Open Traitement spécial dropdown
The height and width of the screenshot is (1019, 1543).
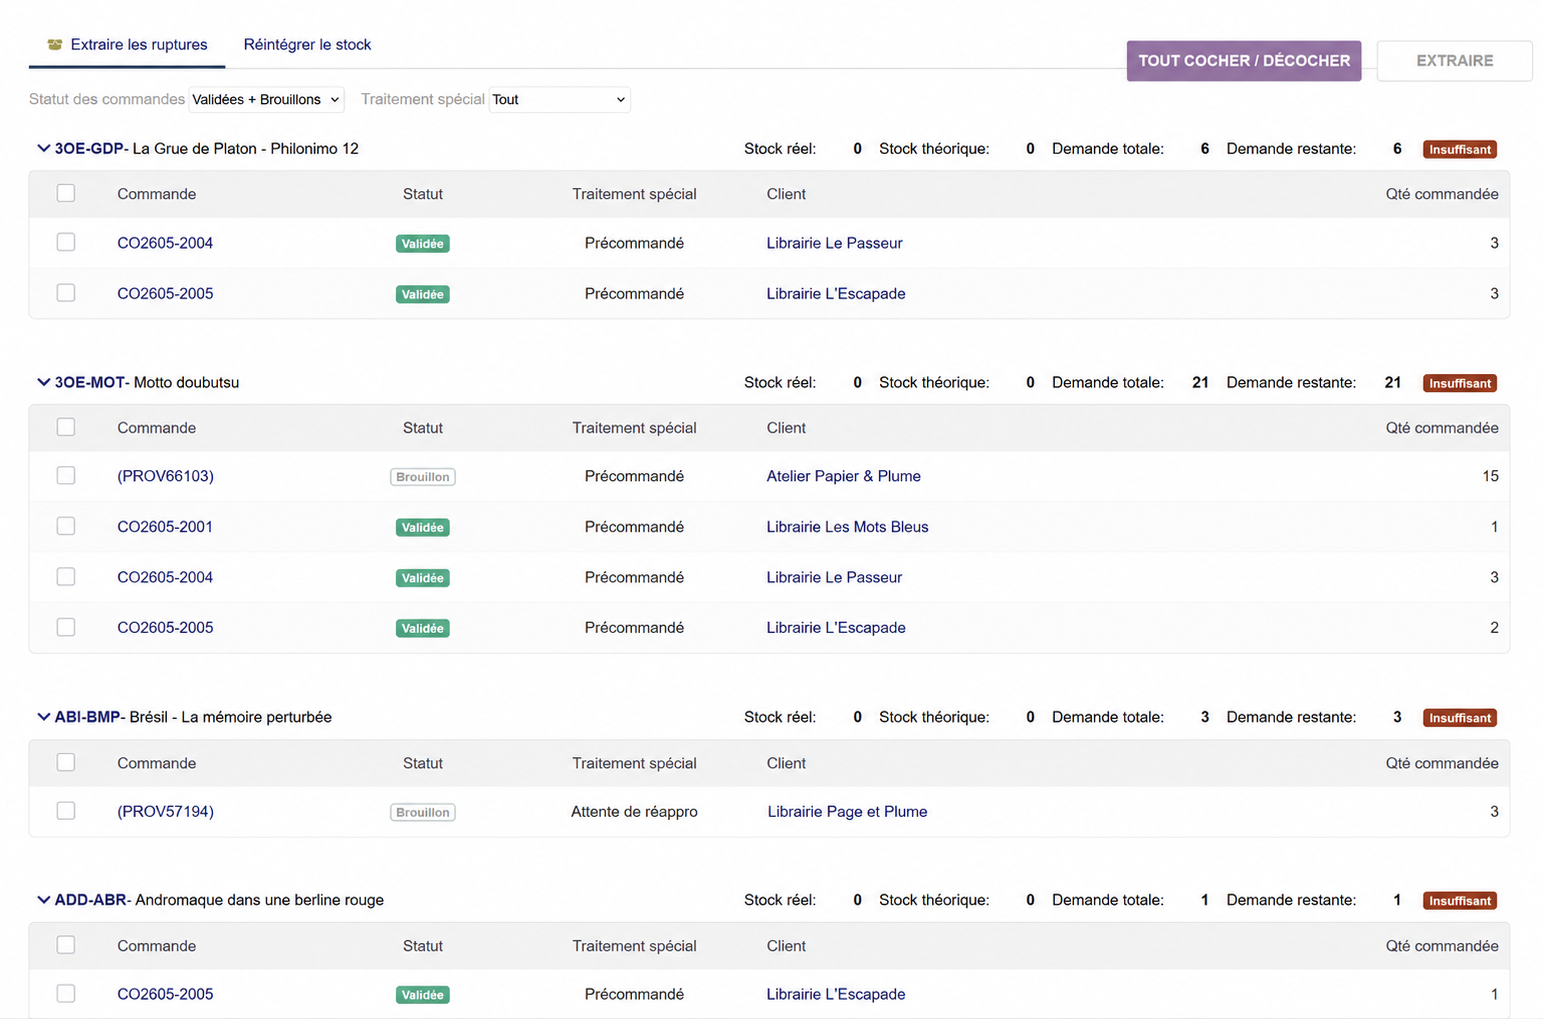559,99
